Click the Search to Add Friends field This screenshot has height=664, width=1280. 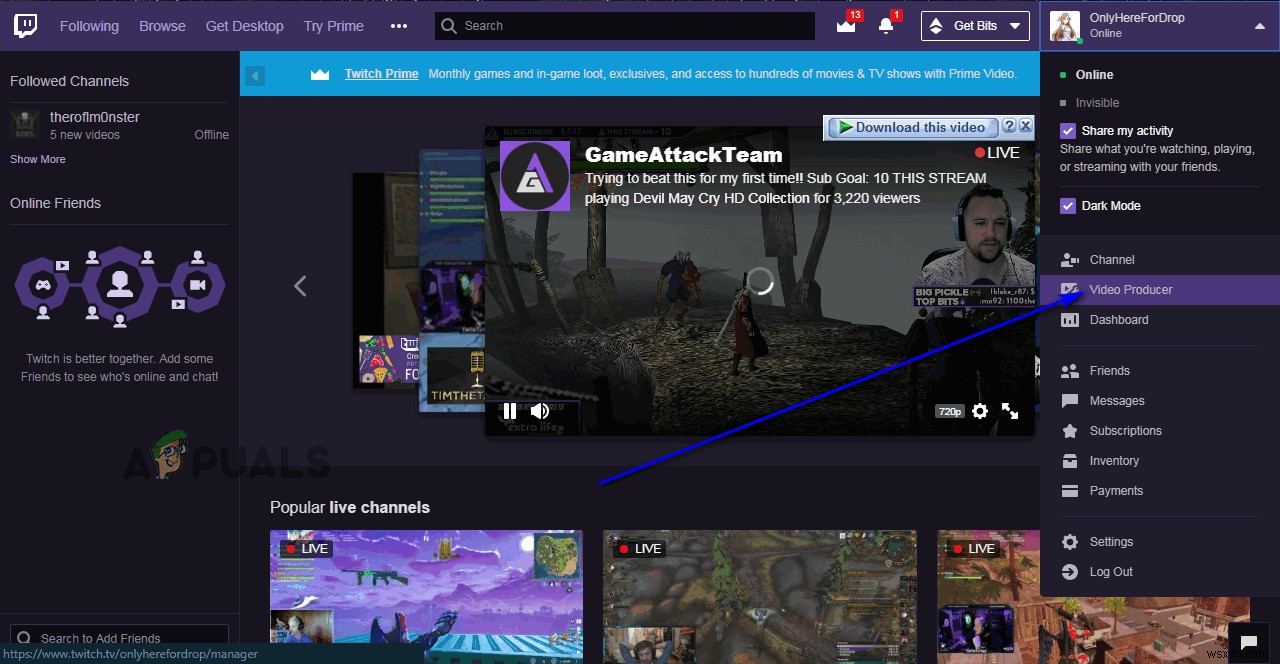(119, 638)
